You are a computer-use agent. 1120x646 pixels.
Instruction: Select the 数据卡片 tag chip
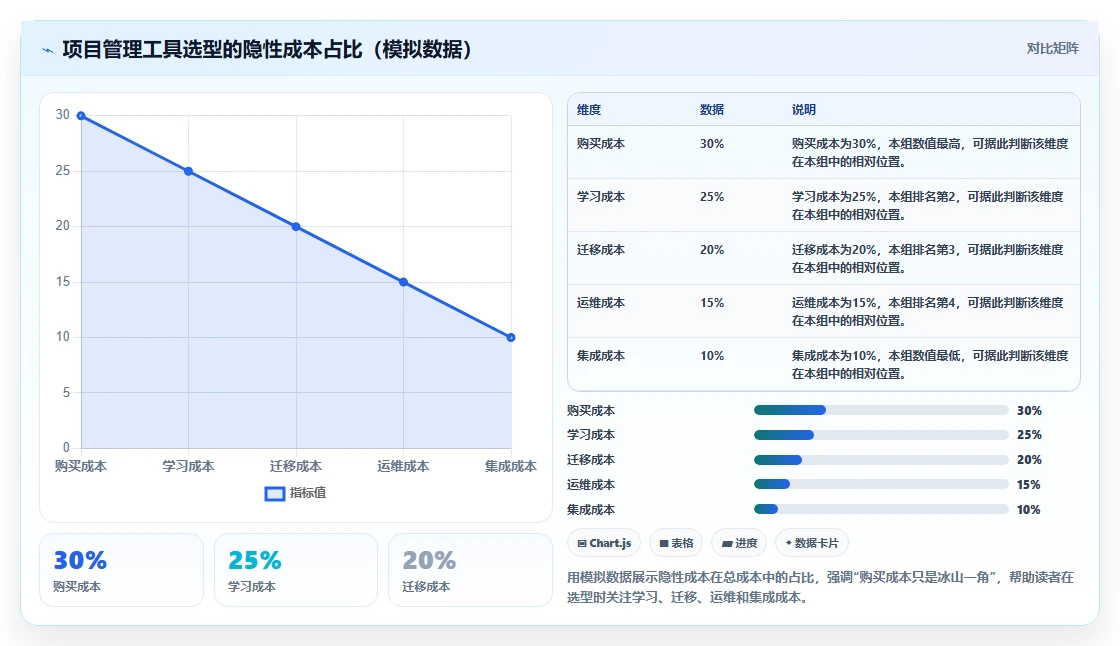pyautogui.click(x=812, y=543)
